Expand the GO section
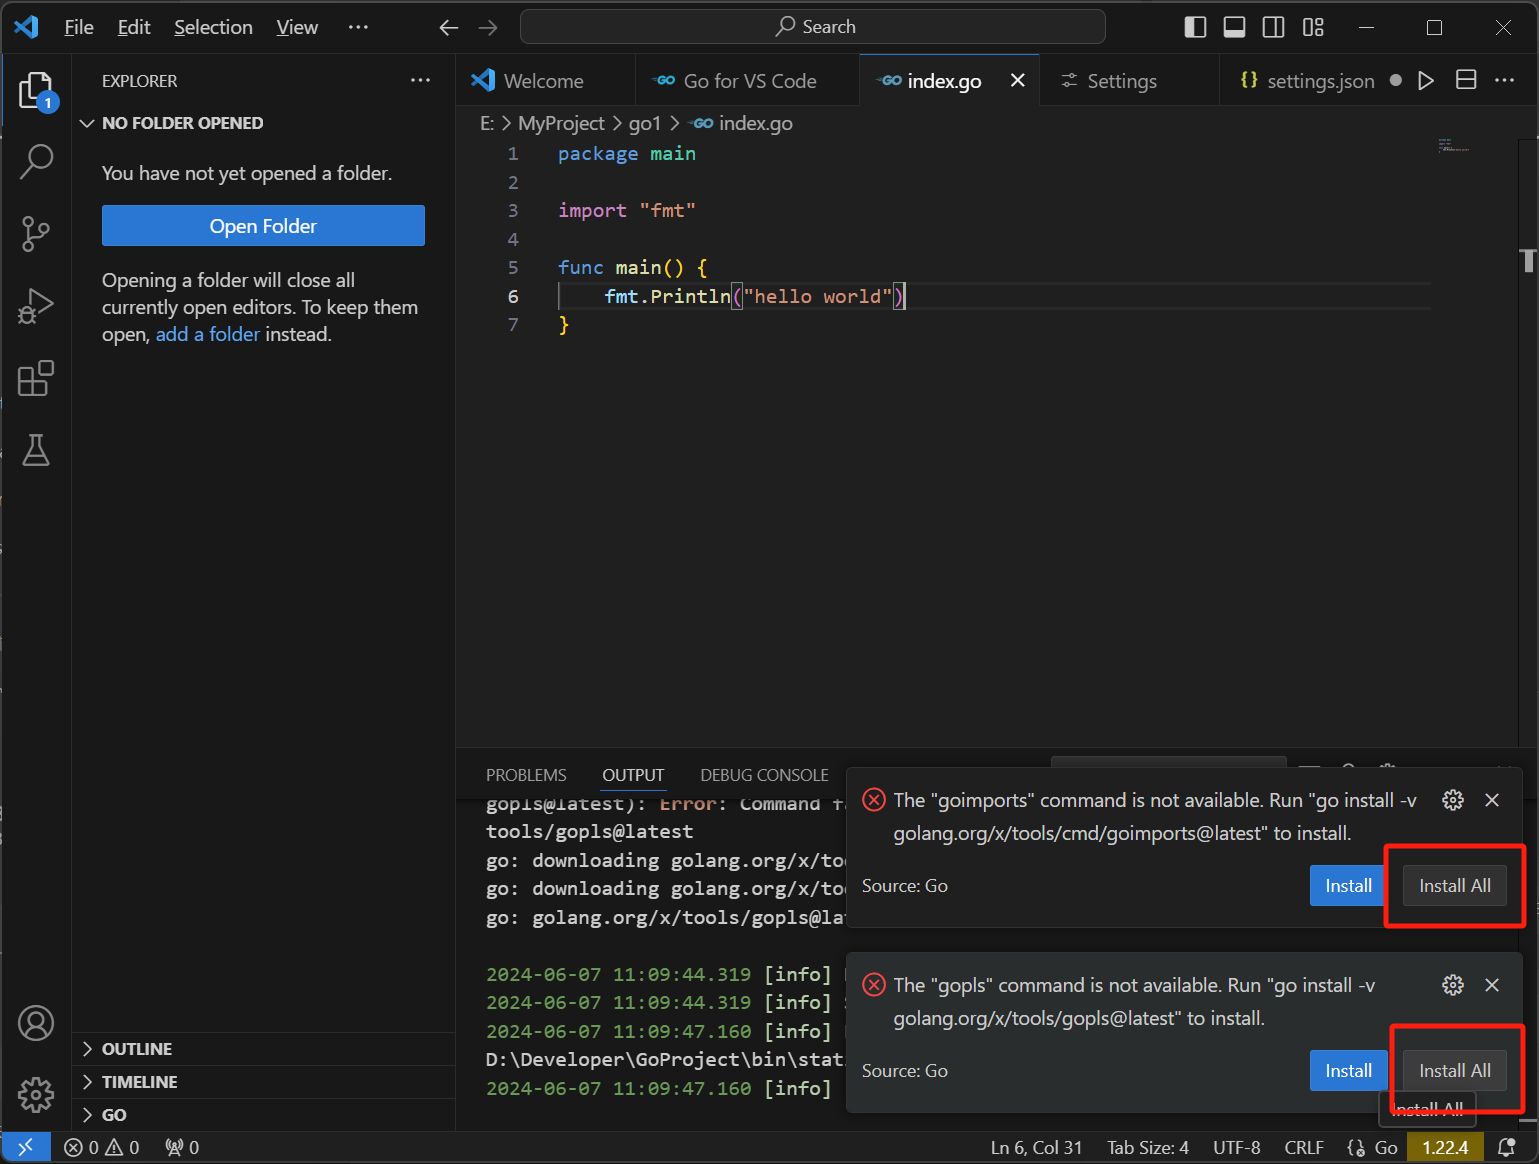Screen dimensions: 1539x1164 tap(264, 1115)
